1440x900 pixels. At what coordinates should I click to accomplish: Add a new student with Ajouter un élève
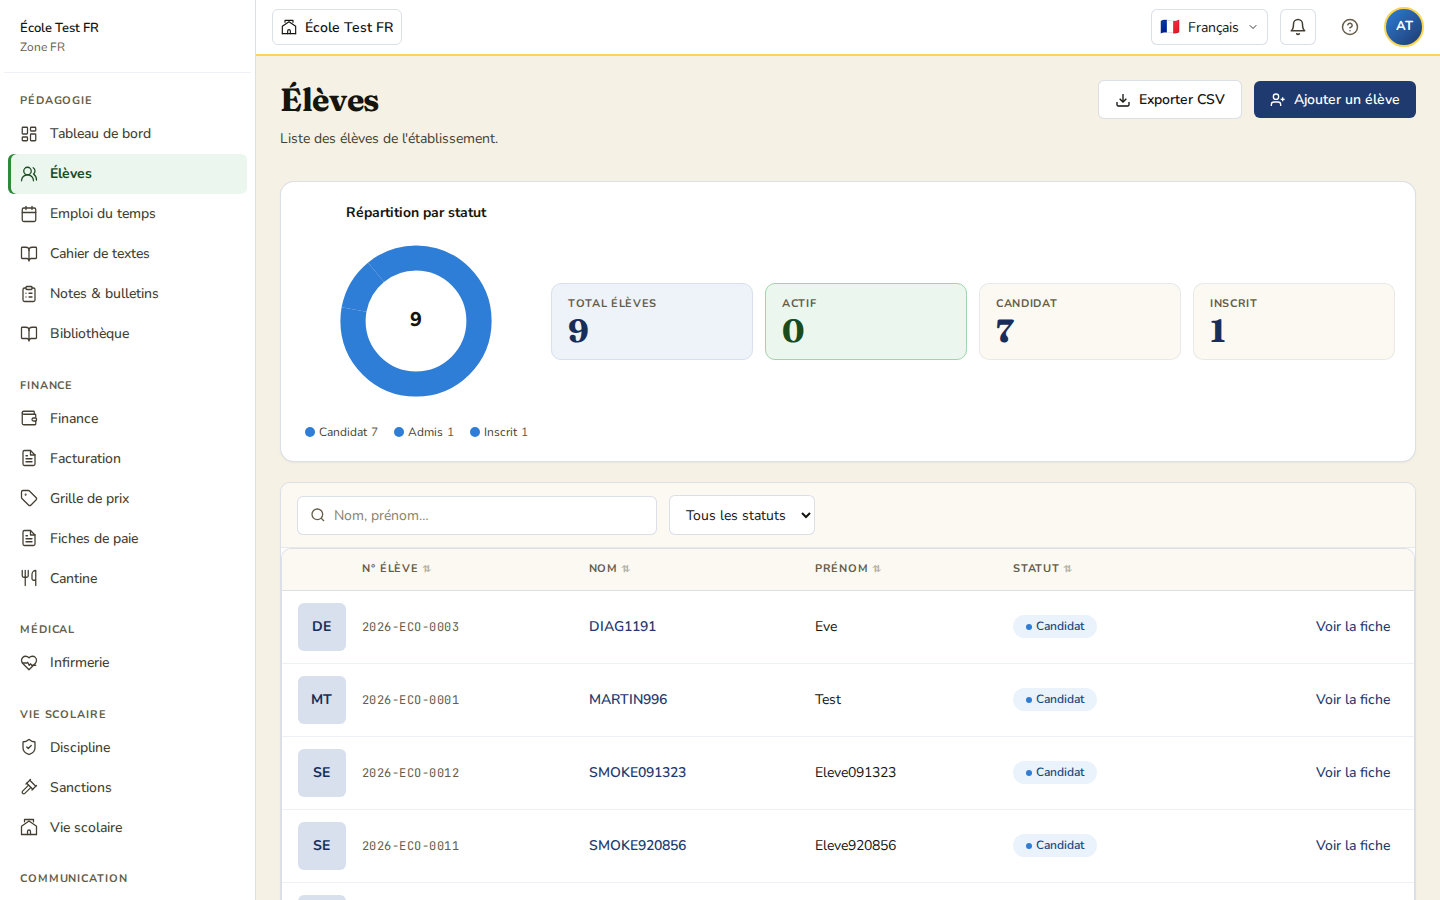(x=1335, y=100)
